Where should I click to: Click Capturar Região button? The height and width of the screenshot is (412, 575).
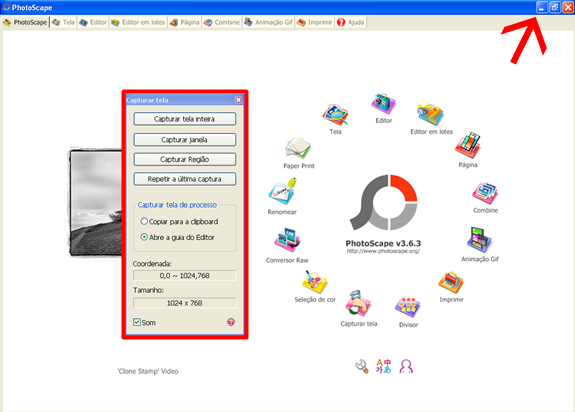184,159
